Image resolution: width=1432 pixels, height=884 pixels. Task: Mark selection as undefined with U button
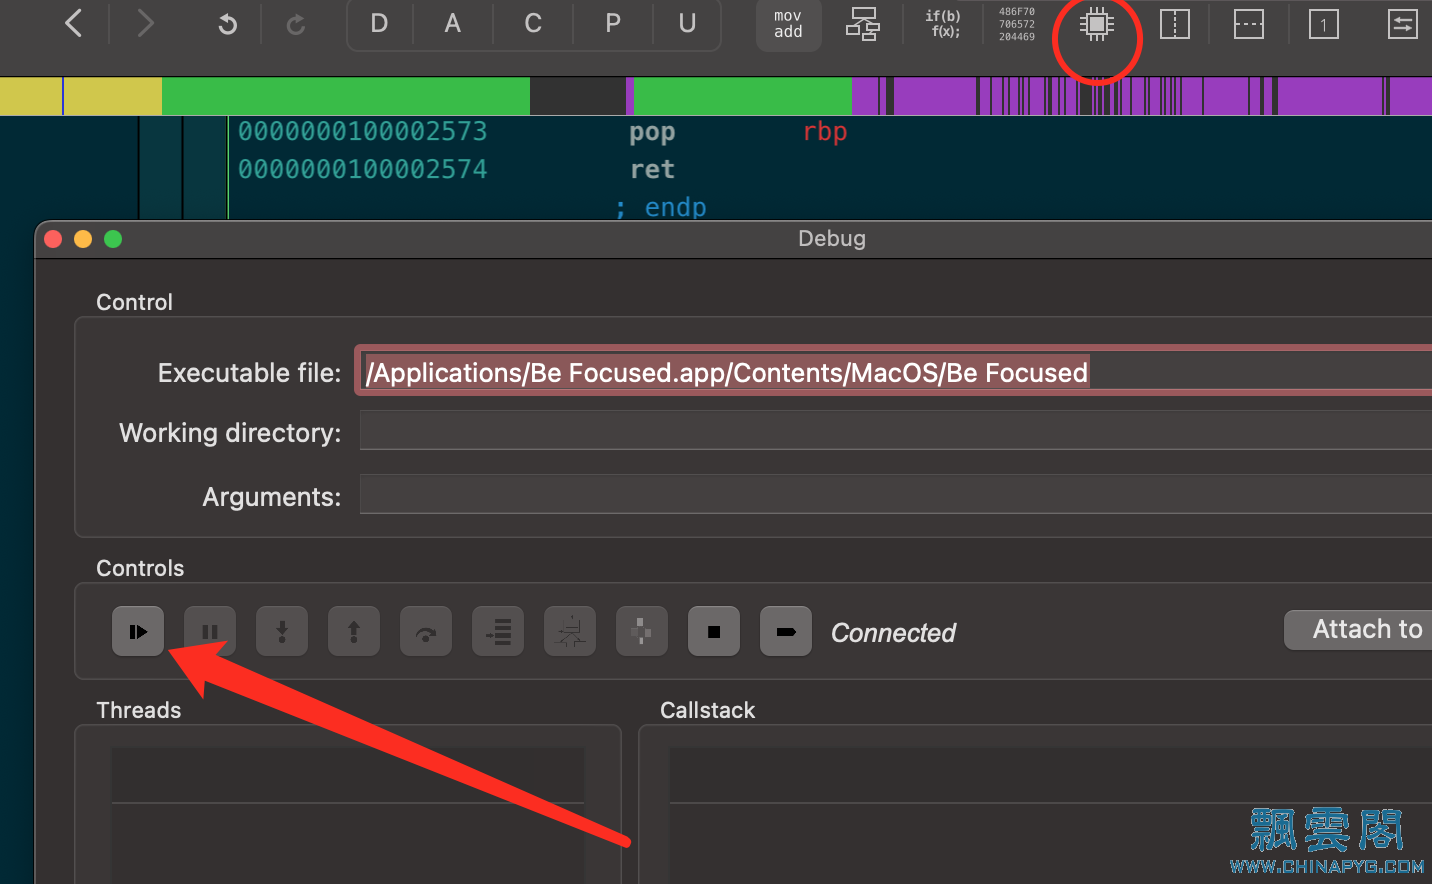[x=687, y=23]
